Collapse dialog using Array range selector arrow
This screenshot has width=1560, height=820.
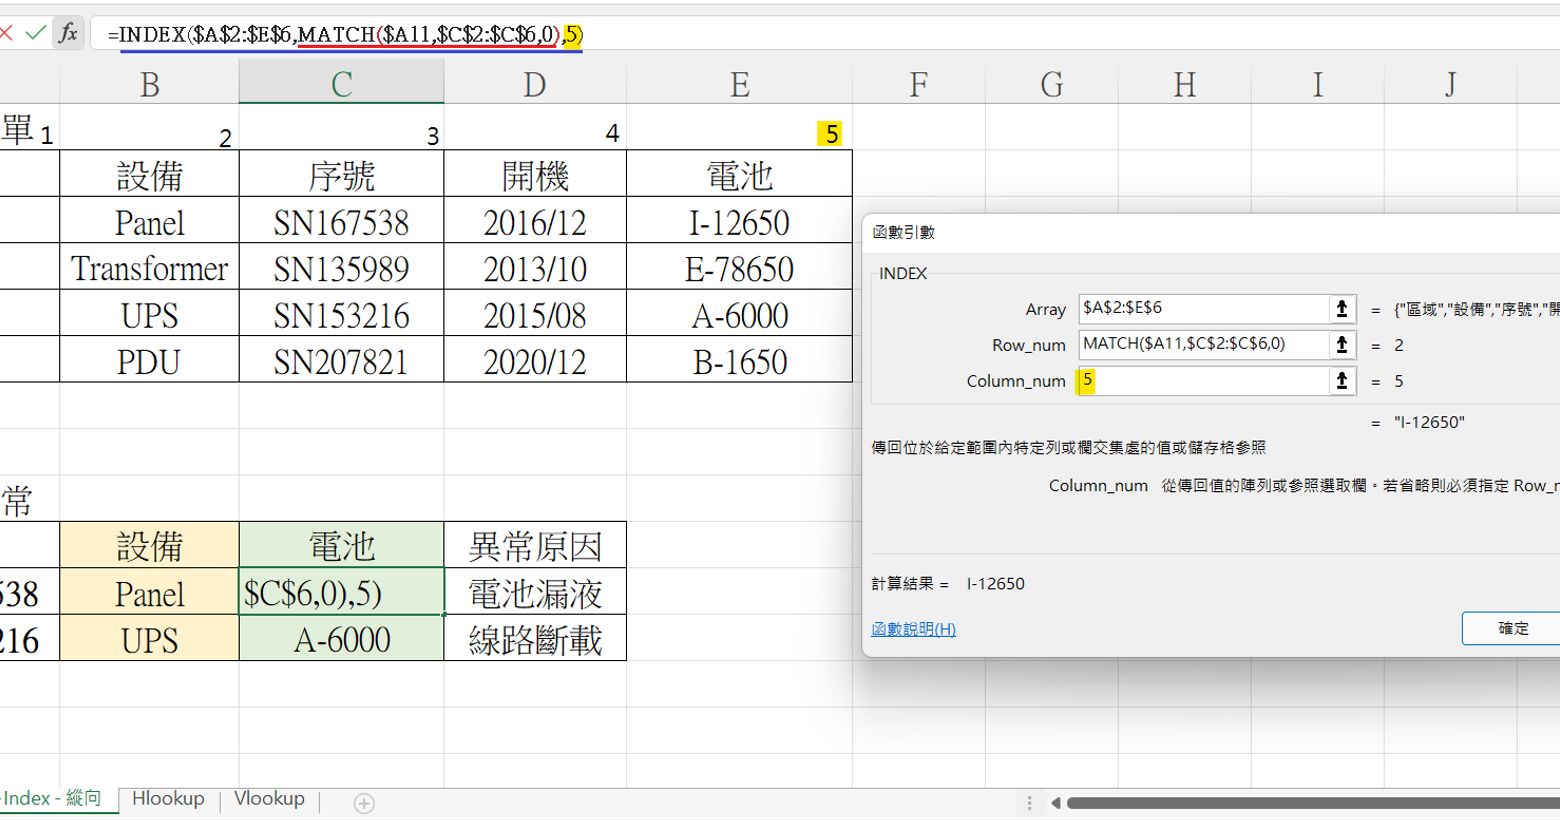coord(1342,309)
